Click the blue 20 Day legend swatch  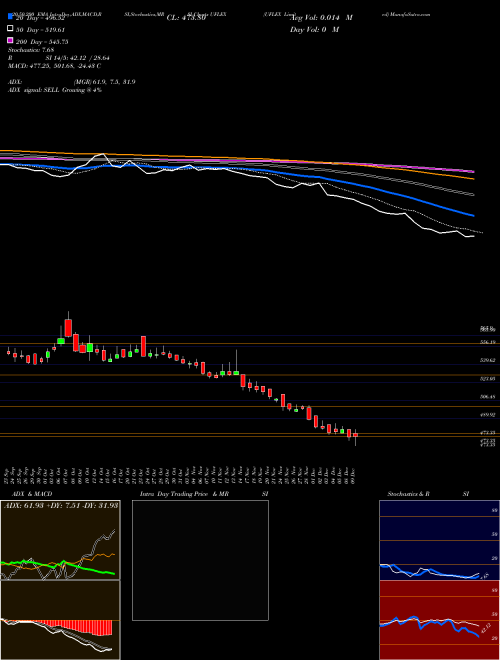coord(10,17)
